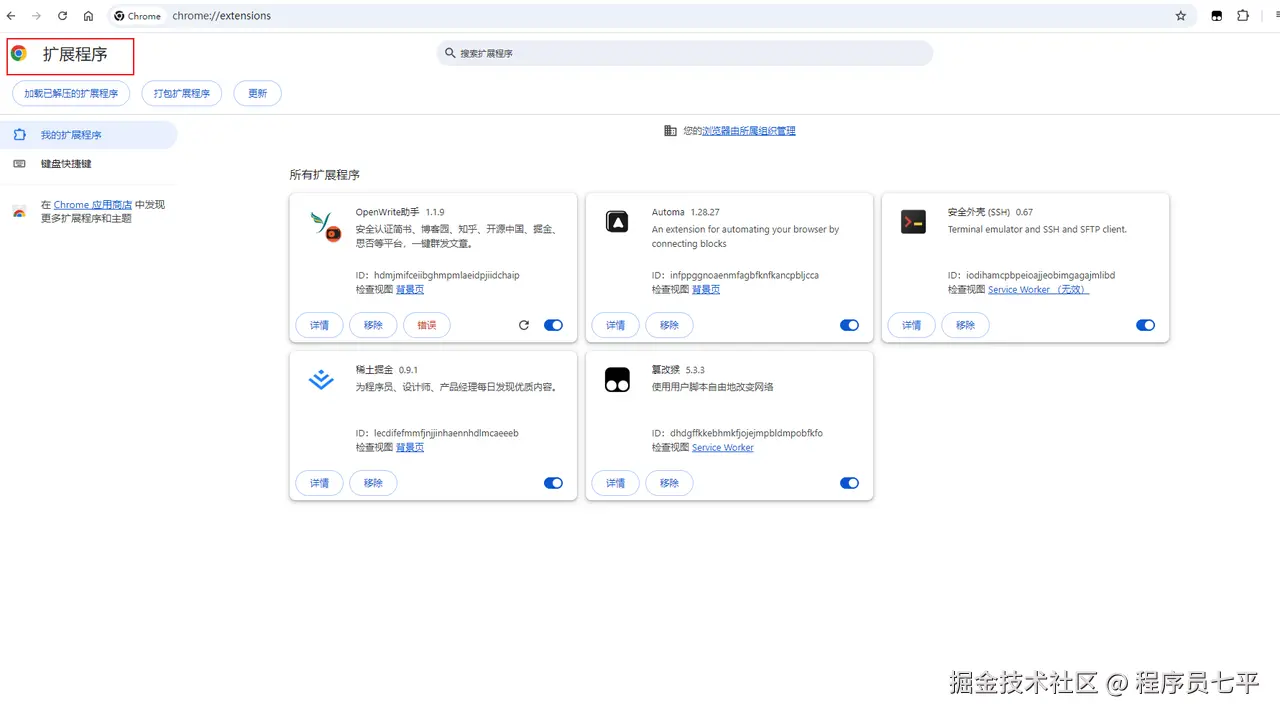Switch off the 稀土掘金 extension
This screenshot has width=1280, height=717.
[x=553, y=483]
